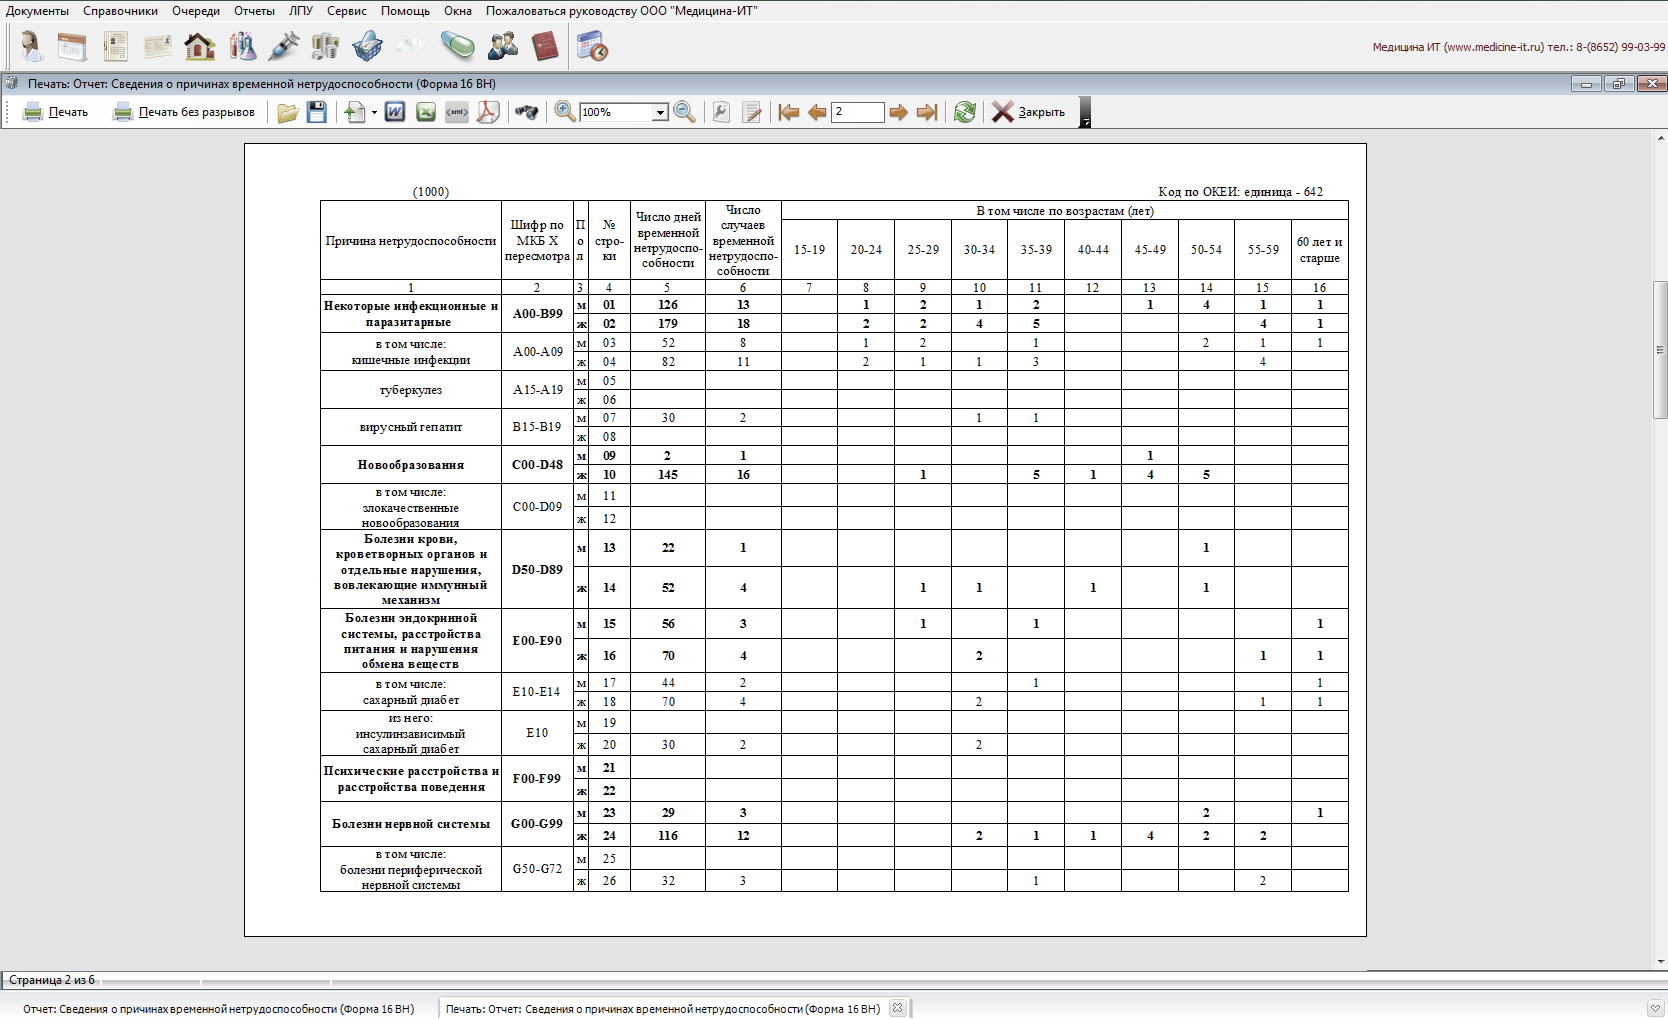Click the Печать button

(x=56, y=112)
